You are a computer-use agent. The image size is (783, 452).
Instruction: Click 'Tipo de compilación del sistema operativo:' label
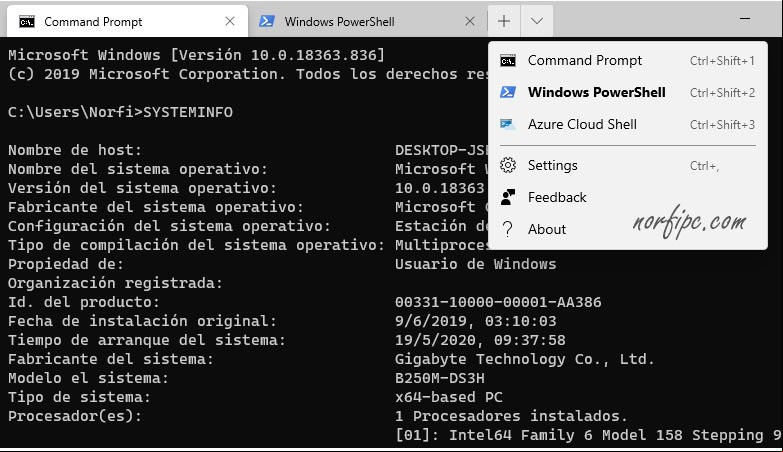coord(196,245)
